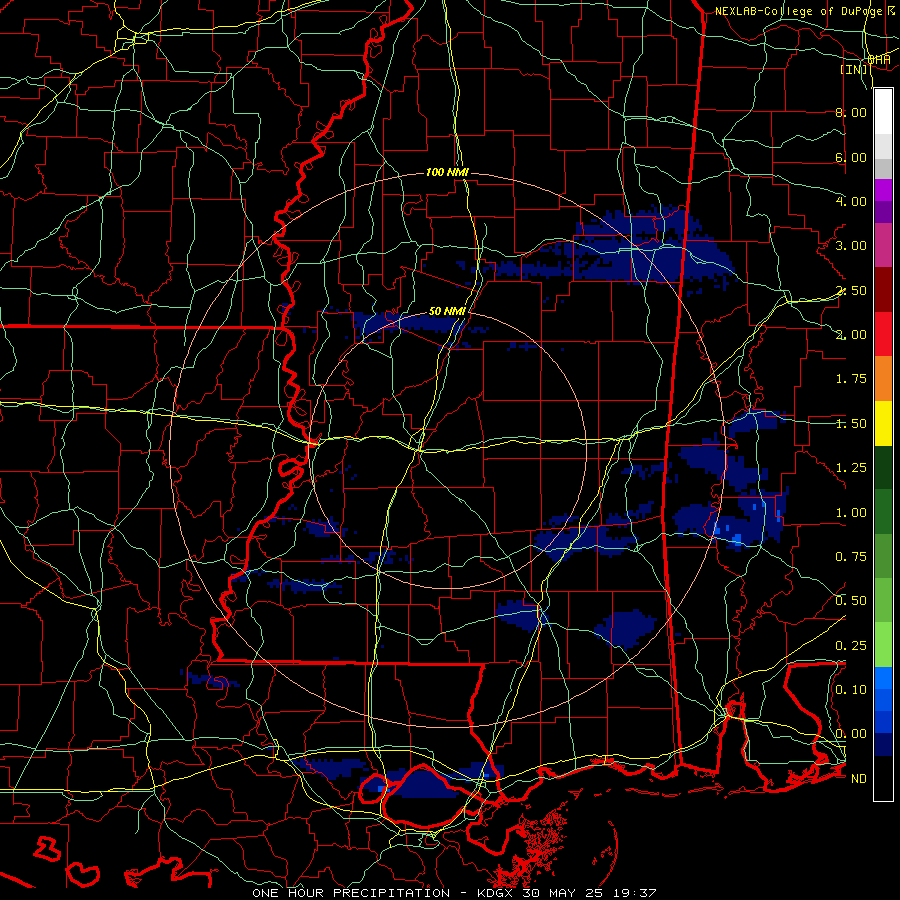Pick the bright red swatch beside 2.00
900x900 pixels.
pos(883,334)
